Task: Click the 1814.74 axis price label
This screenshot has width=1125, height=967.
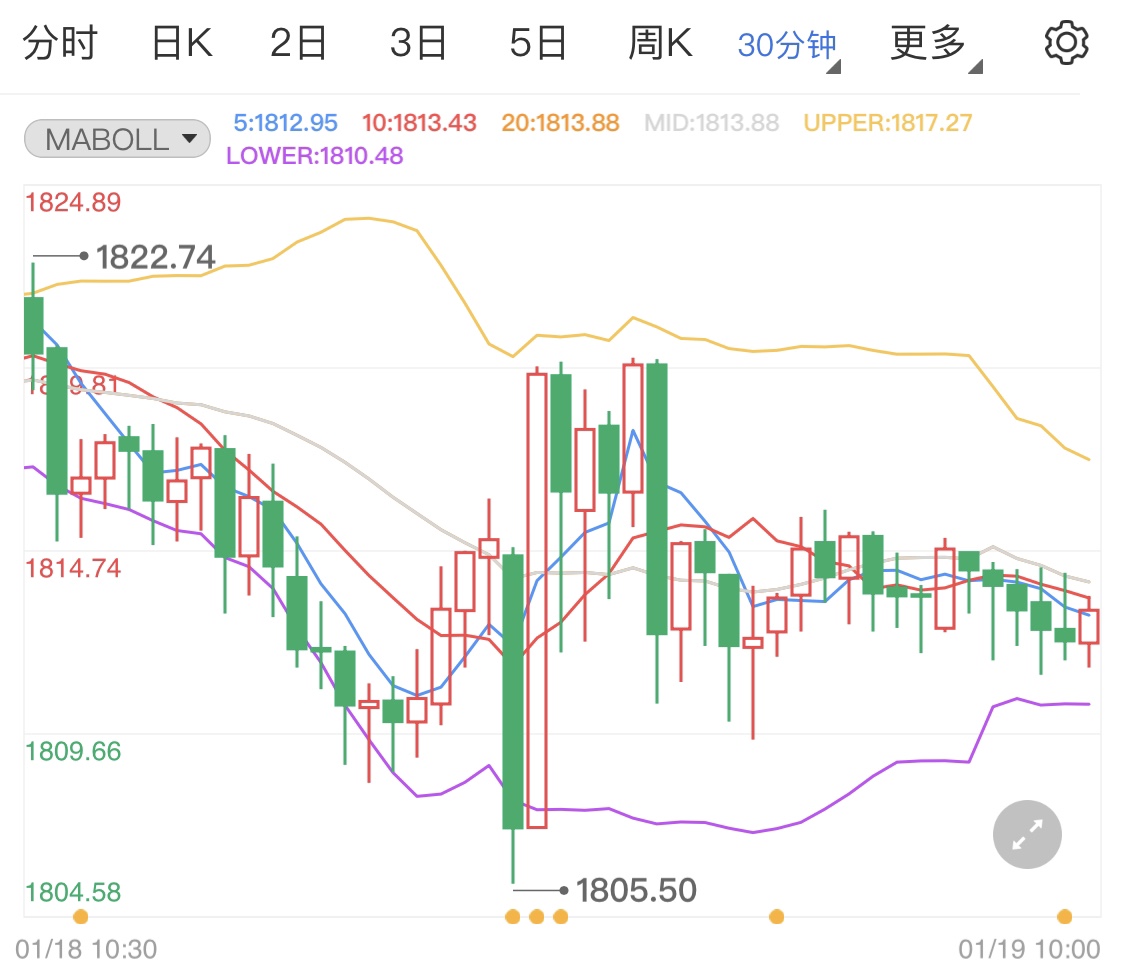Action: [x=73, y=568]
